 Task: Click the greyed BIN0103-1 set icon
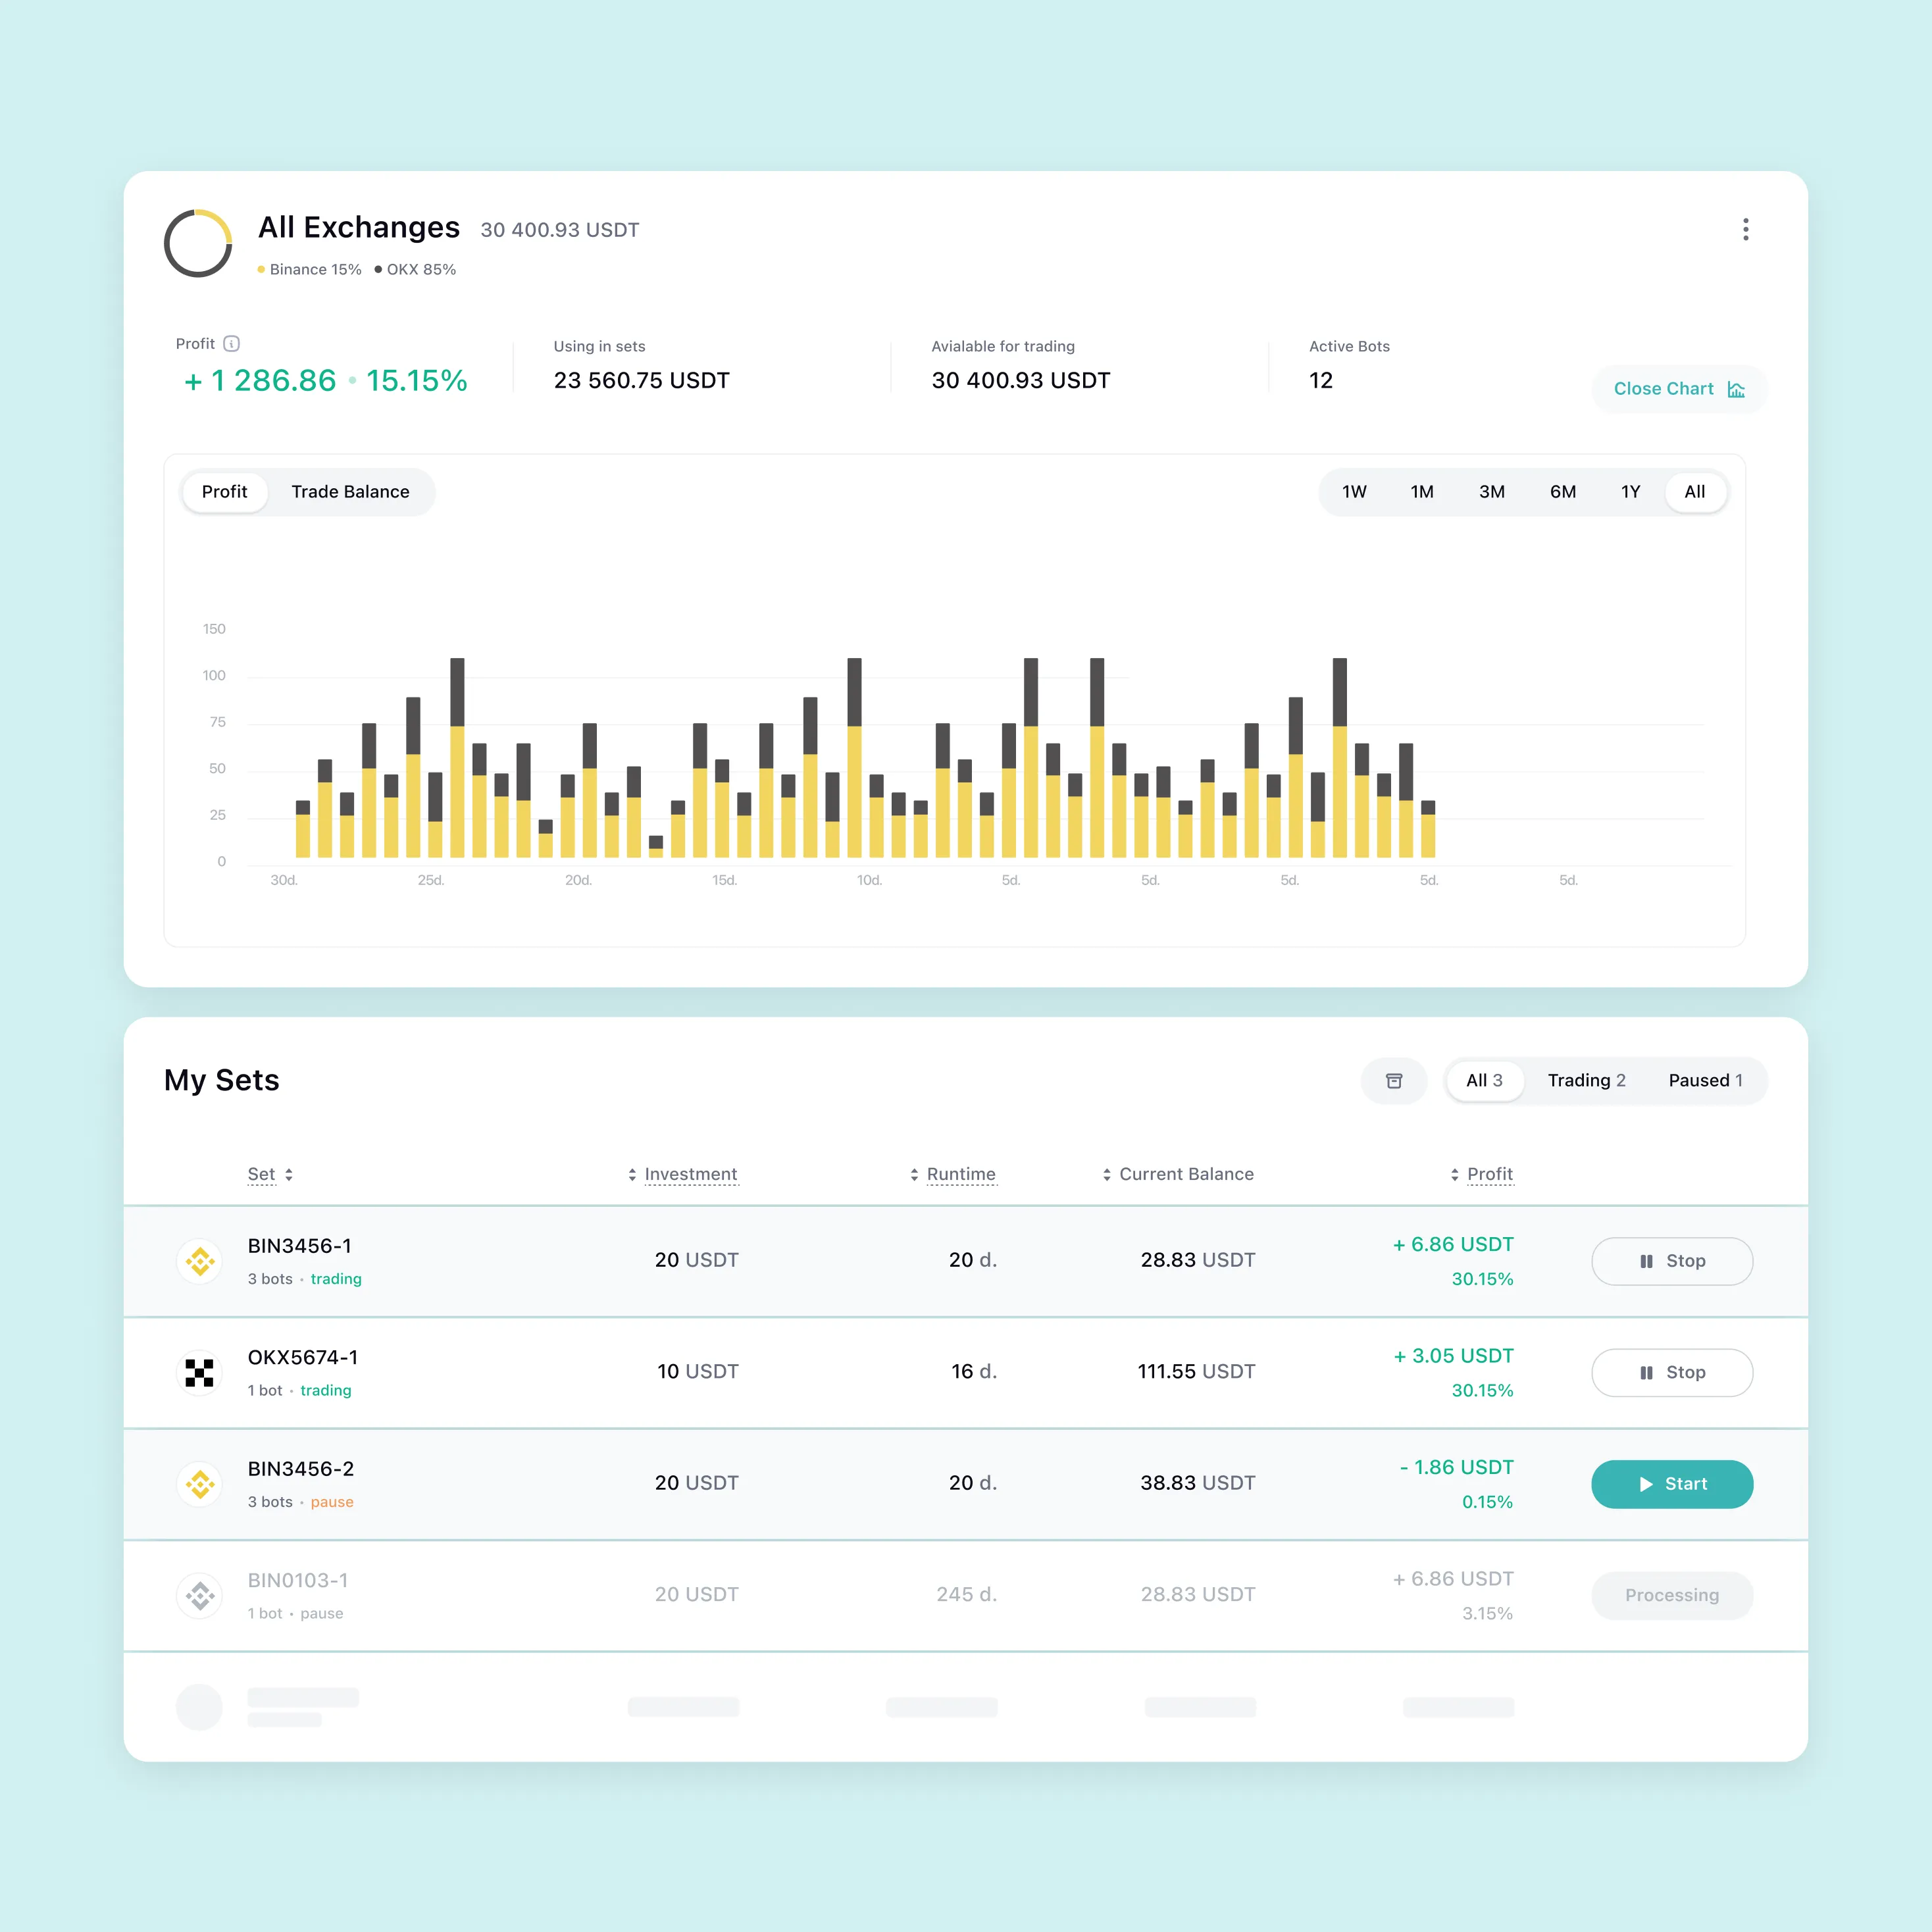[x=200, y=1595]
